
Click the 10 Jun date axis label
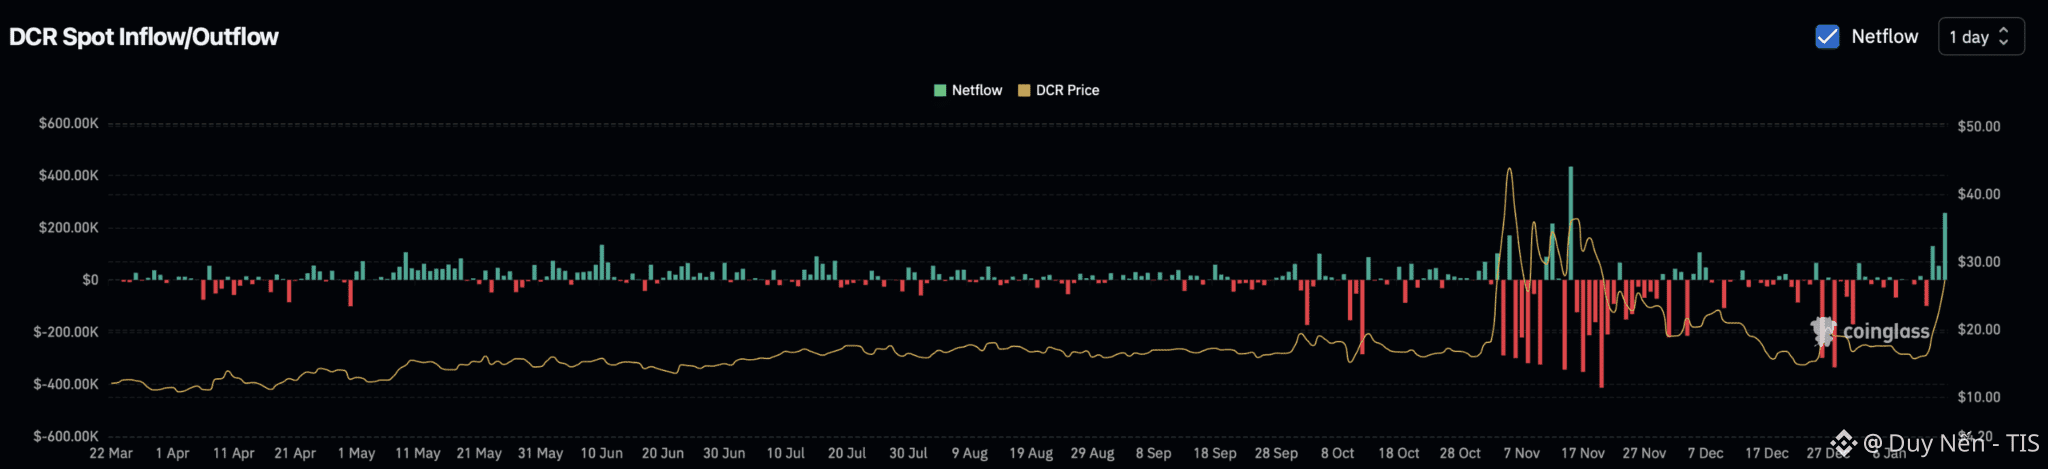tap(601, 453)
